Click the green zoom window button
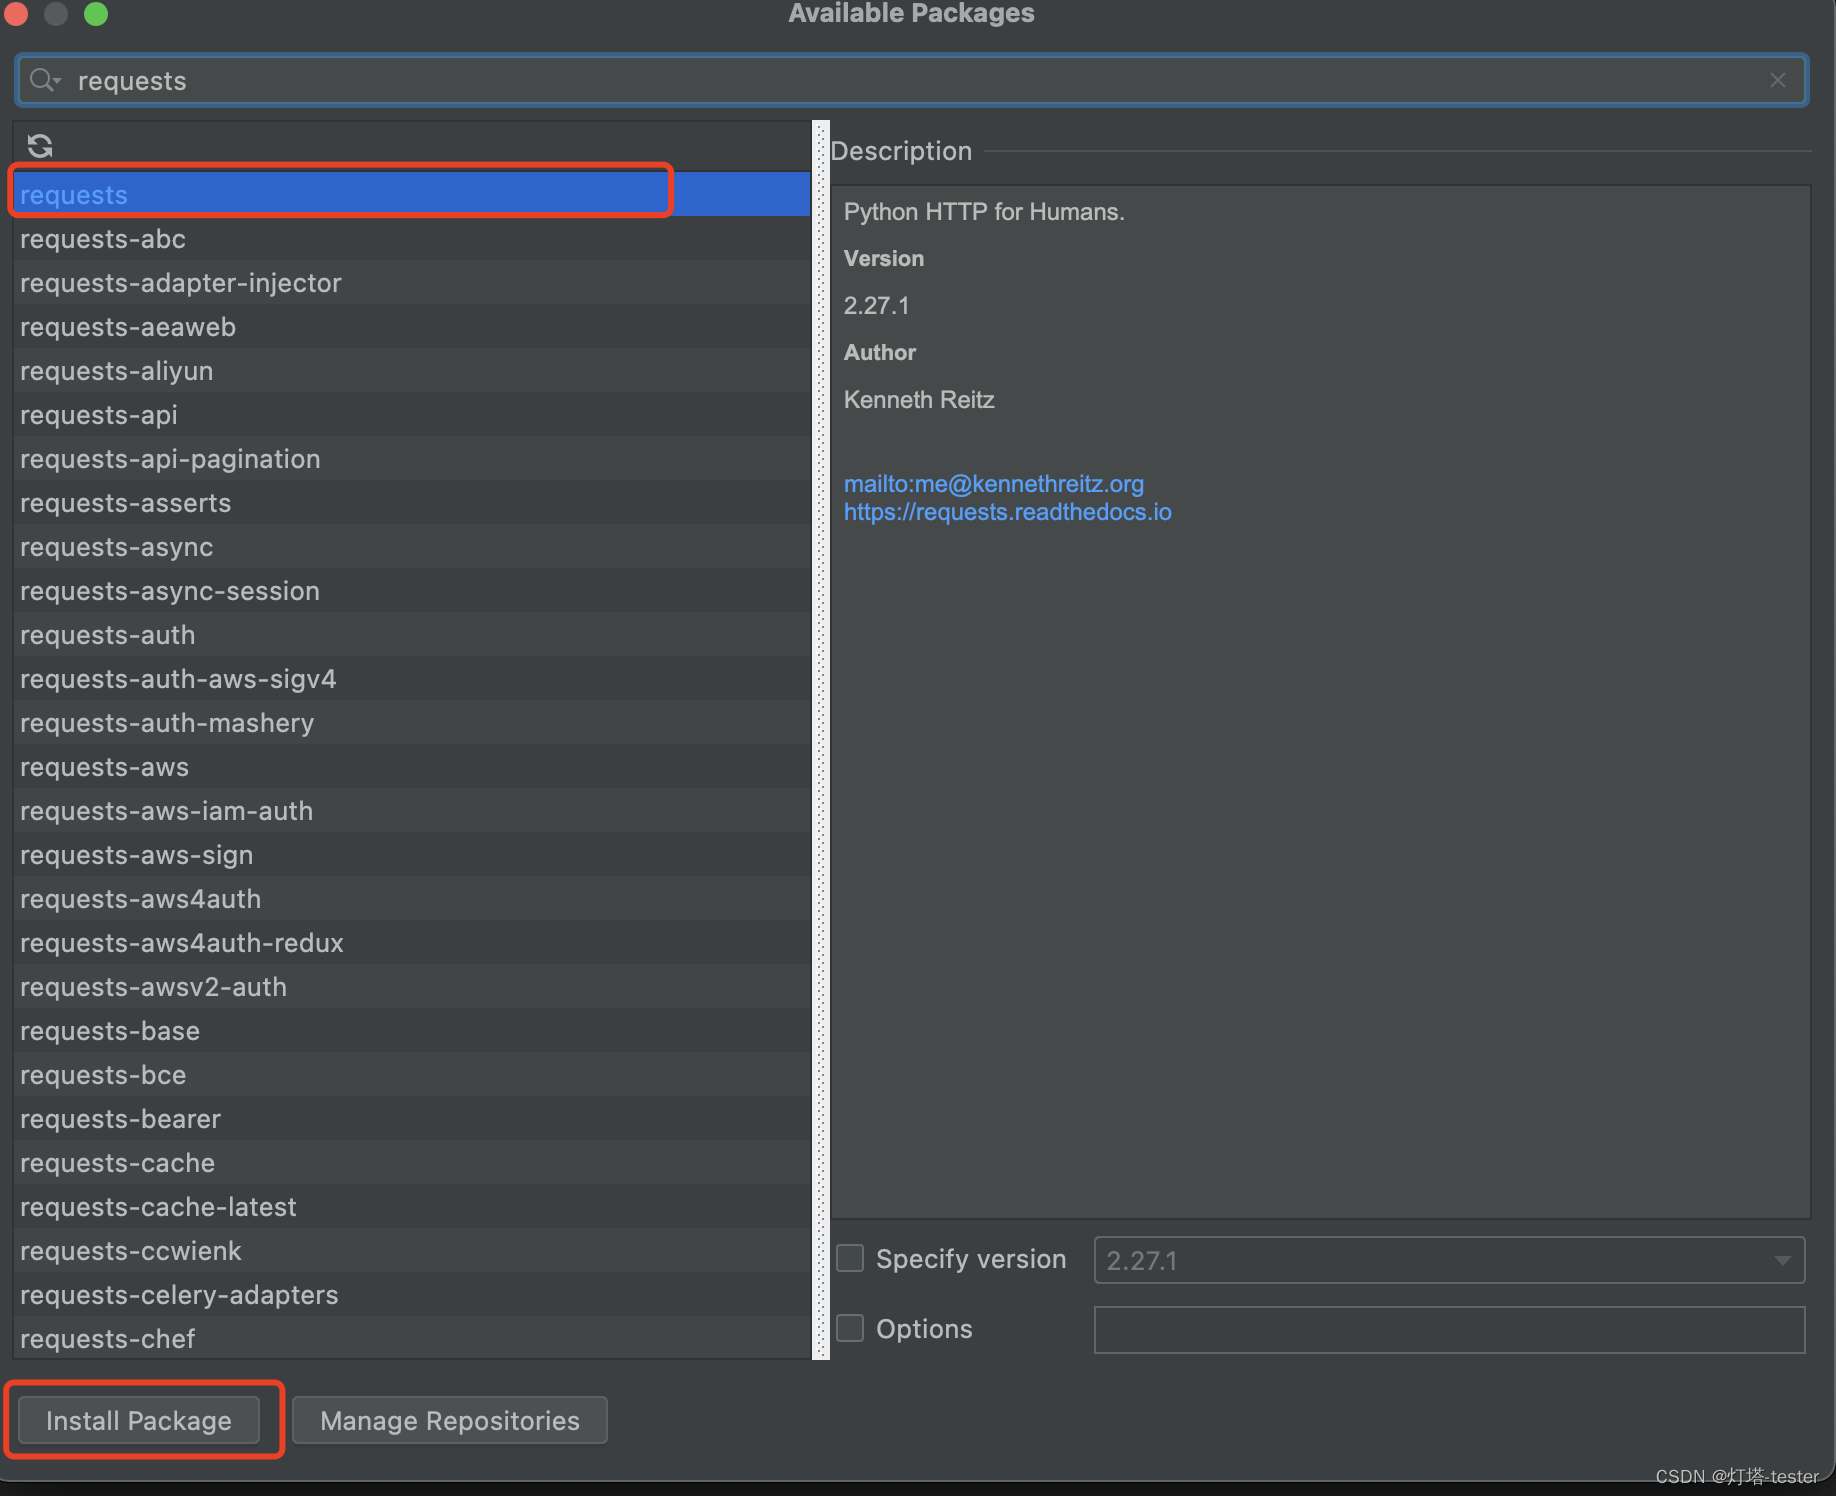This screenshot has width=1836, height=1496. pos(96,14)
